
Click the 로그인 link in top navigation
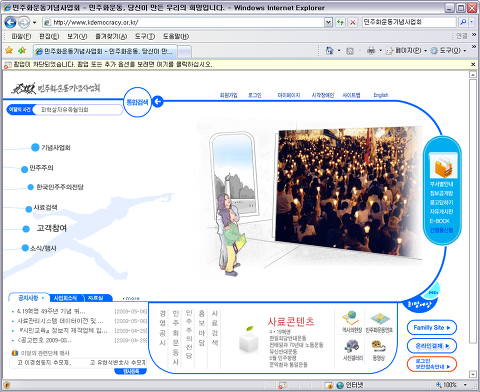tap(255, 95)
